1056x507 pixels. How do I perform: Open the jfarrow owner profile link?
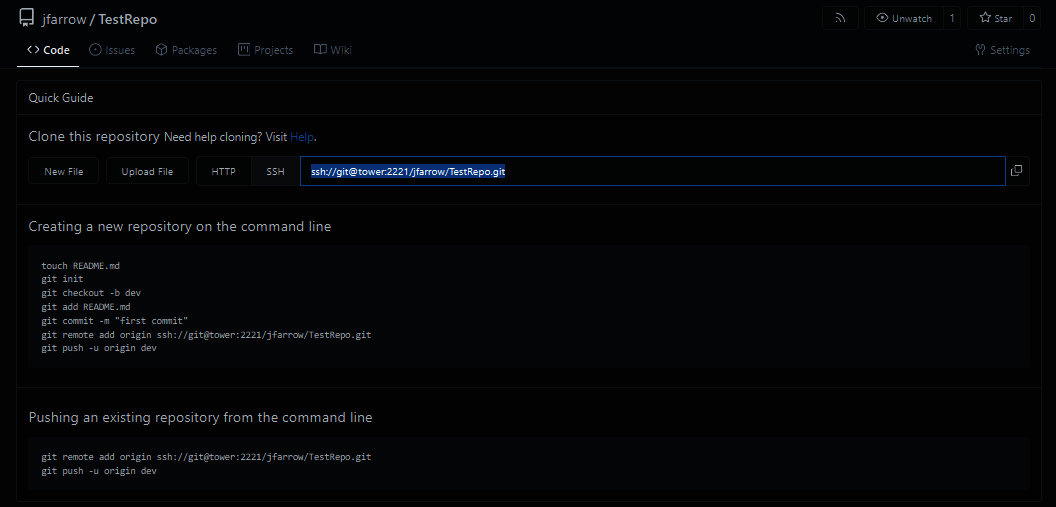point(65,19)
